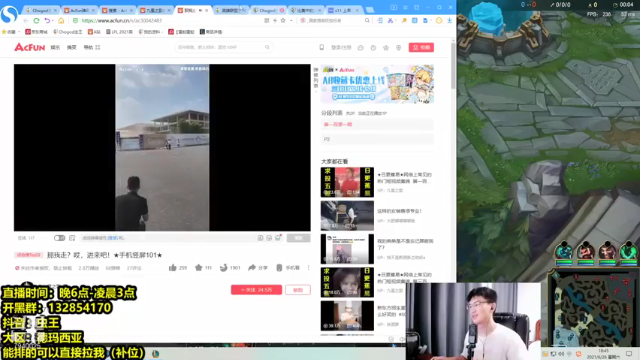
Task: Click the purple undo arrow icon
Action: point(47,20)
